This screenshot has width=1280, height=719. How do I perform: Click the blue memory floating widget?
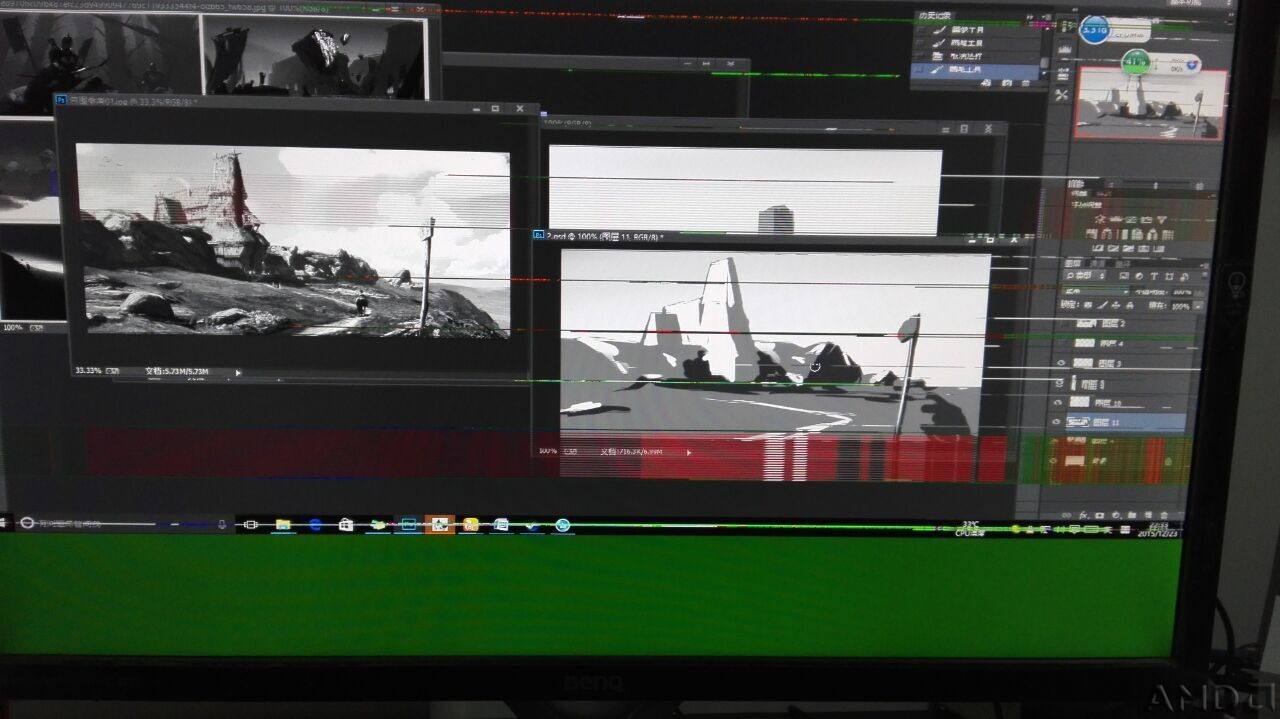point(1095,30)
